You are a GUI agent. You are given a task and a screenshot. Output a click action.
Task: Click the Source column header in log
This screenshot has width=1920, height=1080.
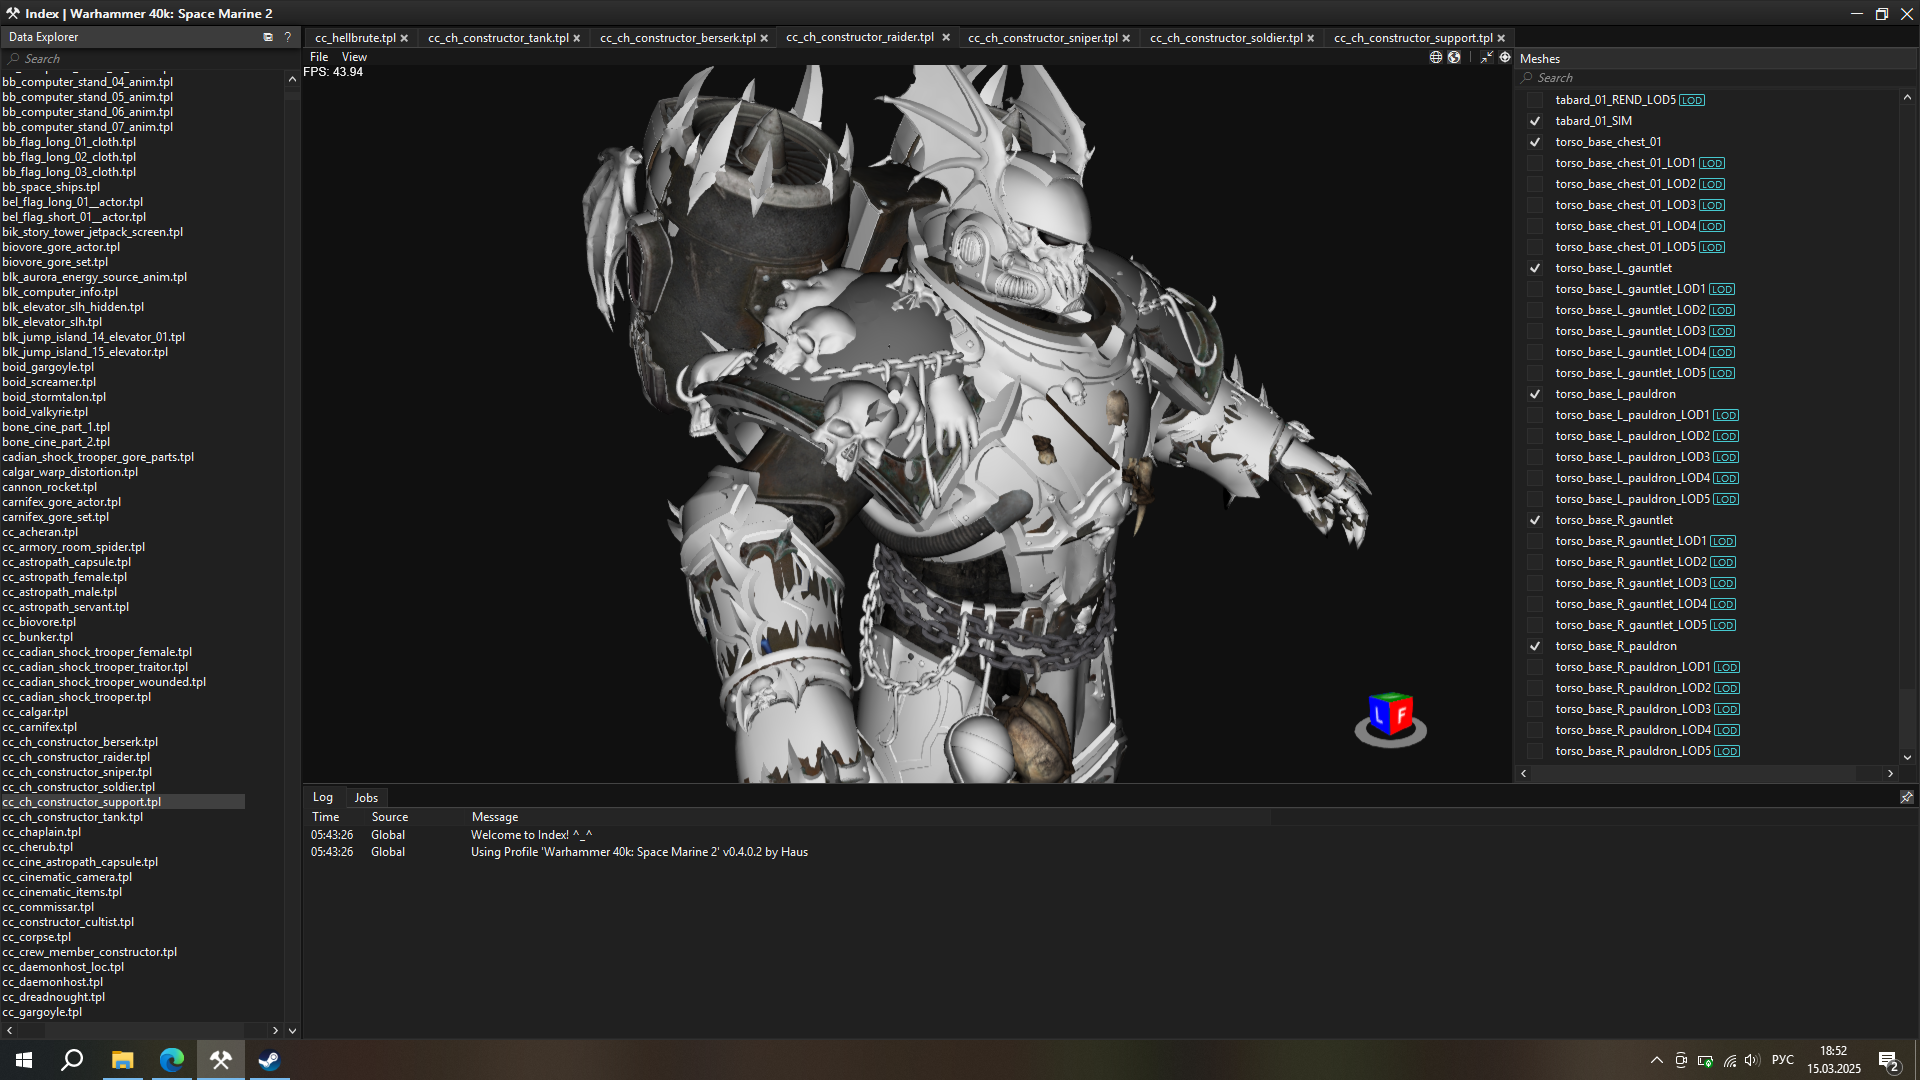coord(390,817)
